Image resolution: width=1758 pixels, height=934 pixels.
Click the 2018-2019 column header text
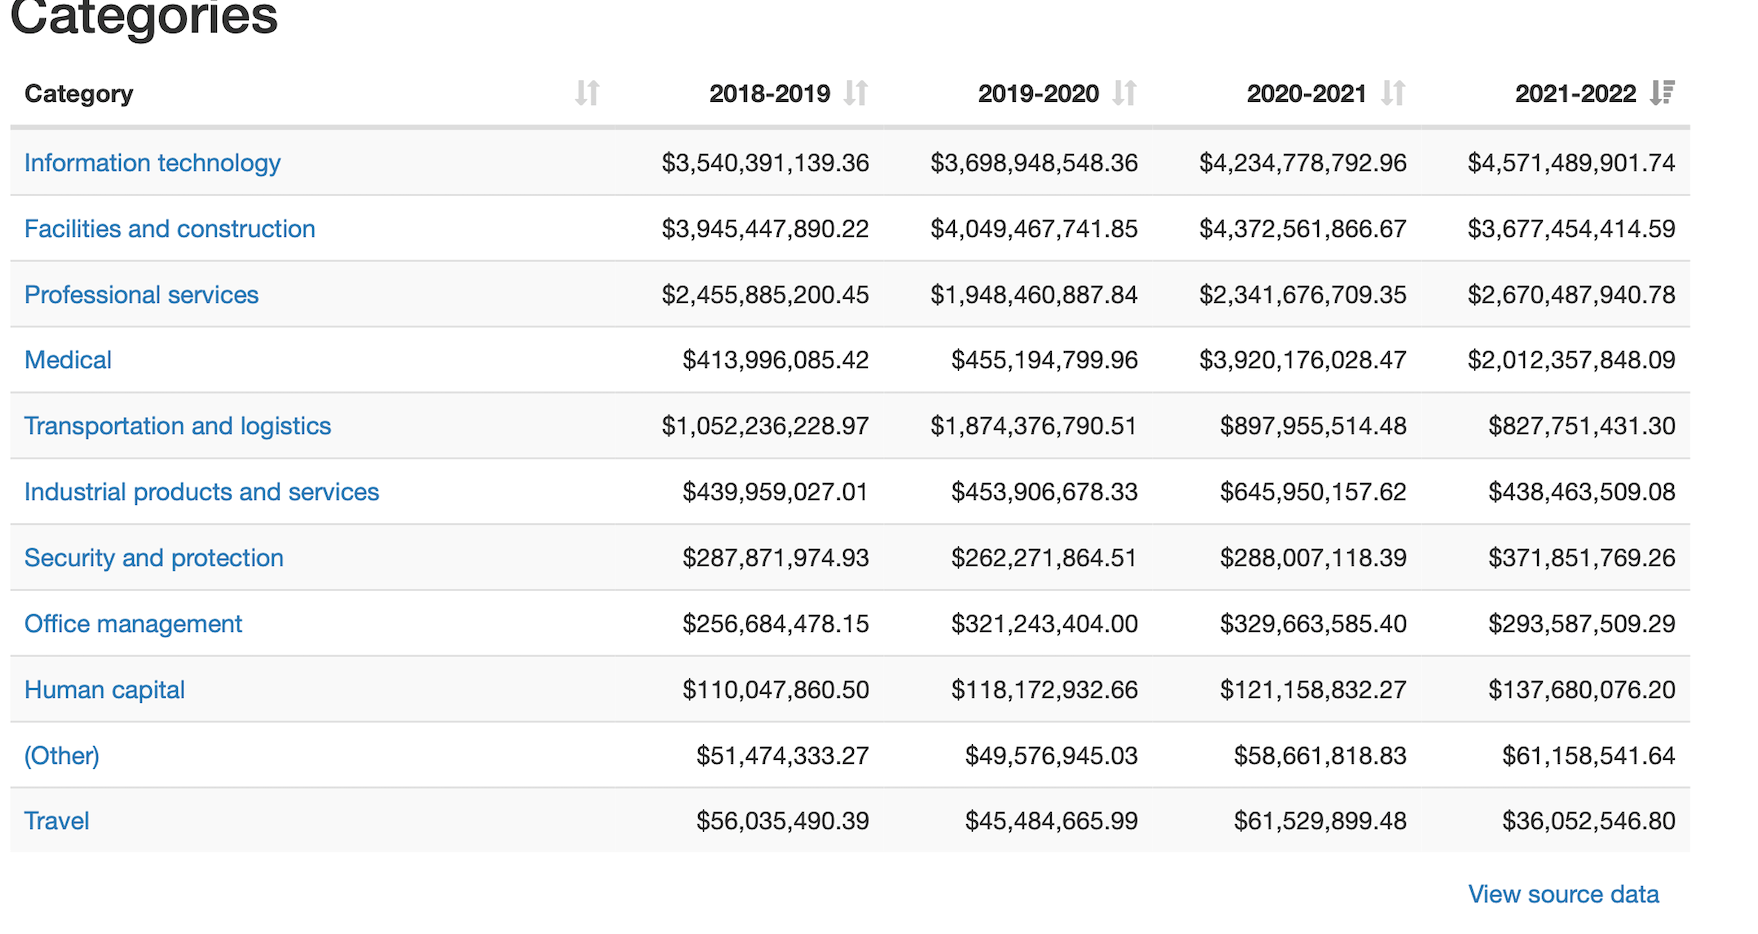point(769,93)
